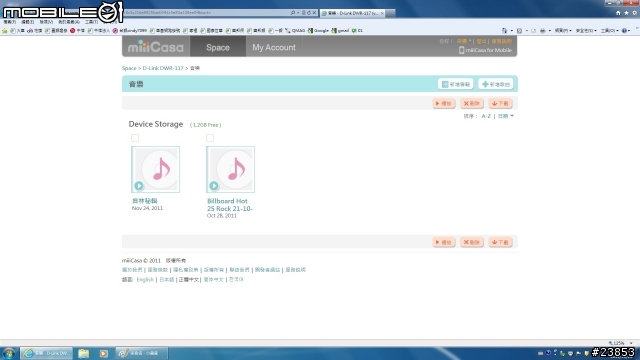Screen dimensions: 640x360
Task: Click the refresh icon in address bar
Action: click(309, 13)
